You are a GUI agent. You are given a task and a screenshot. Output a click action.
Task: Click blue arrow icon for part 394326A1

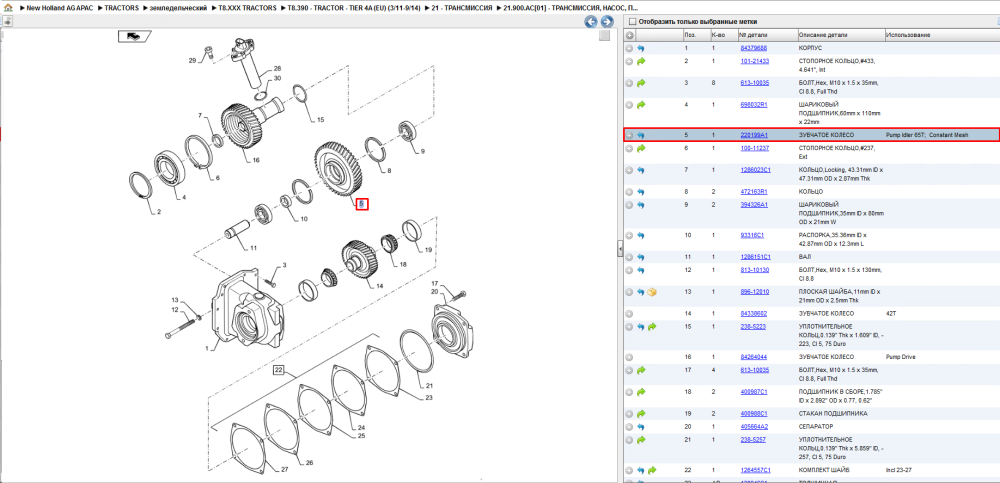[x=641, y=205]
